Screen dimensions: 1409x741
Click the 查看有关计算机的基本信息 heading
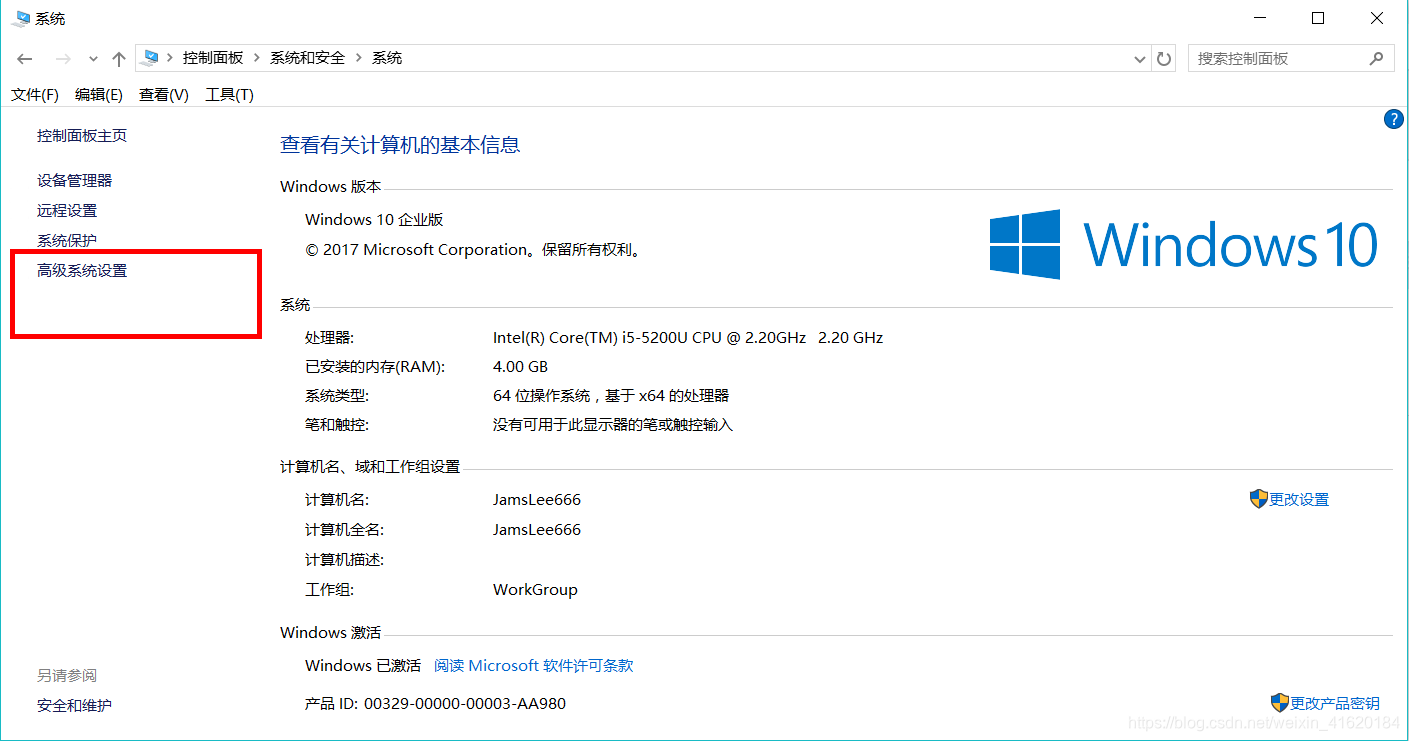click(x=400, y=146)
